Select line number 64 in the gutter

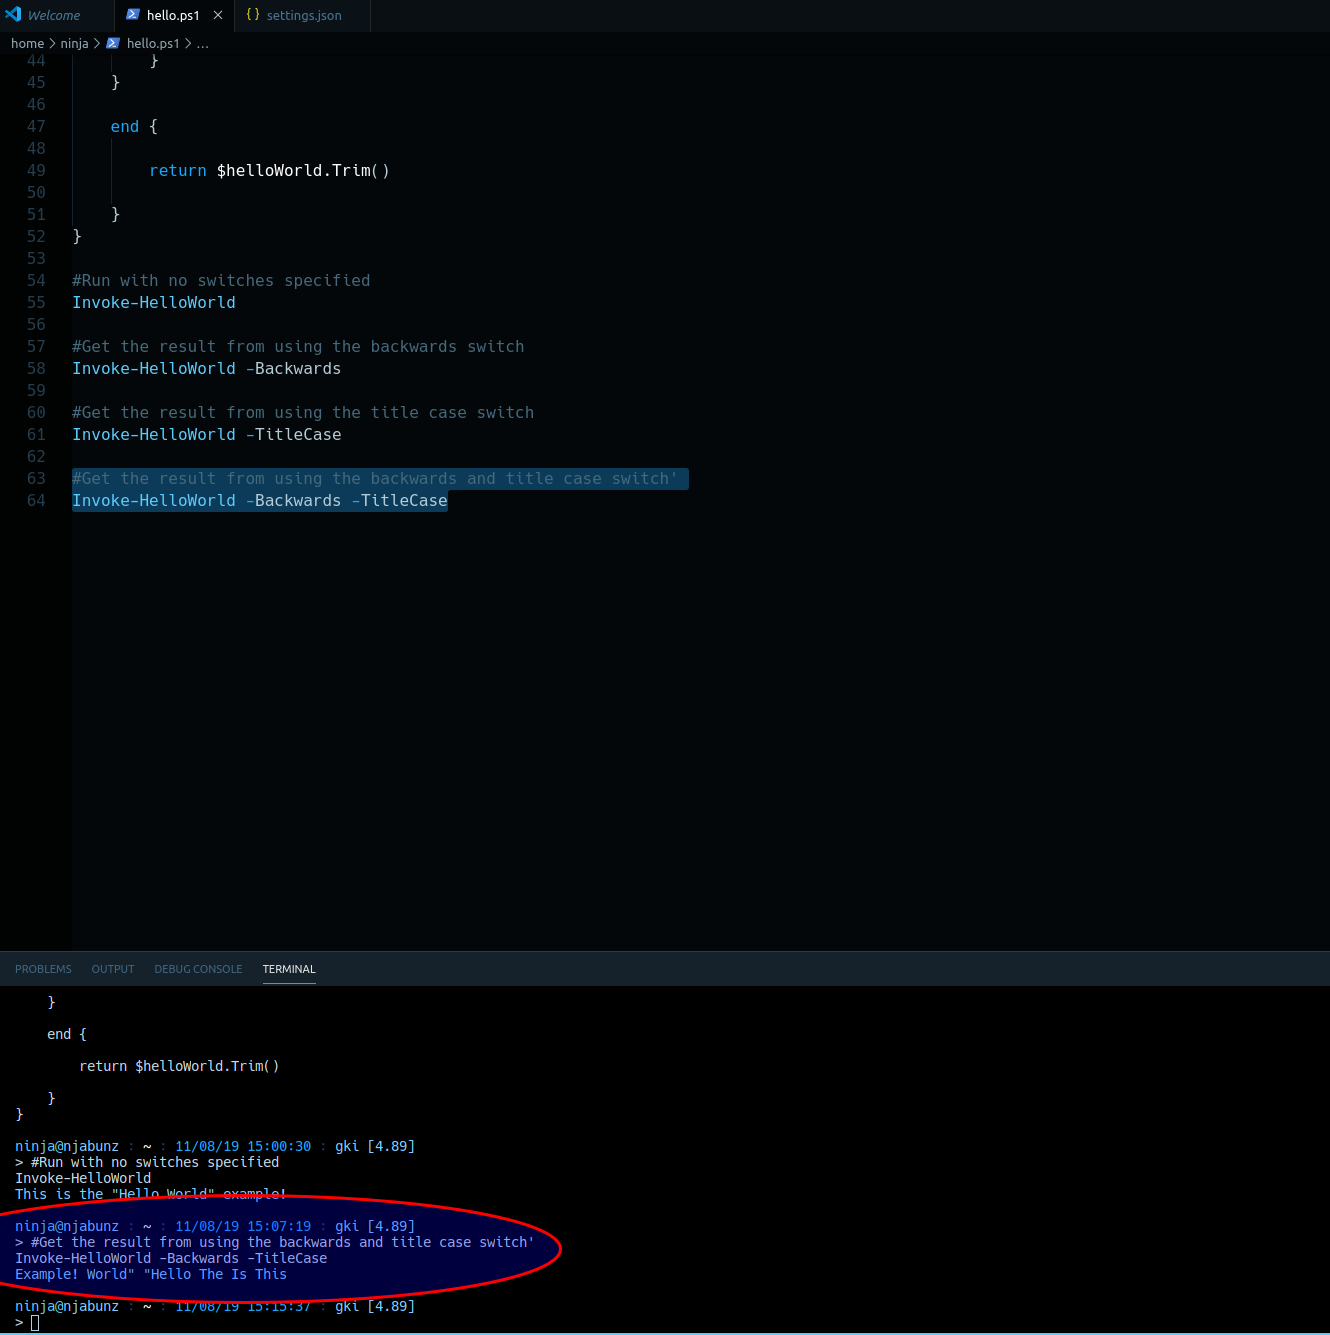pyautogui.click(x=36, y=500)
